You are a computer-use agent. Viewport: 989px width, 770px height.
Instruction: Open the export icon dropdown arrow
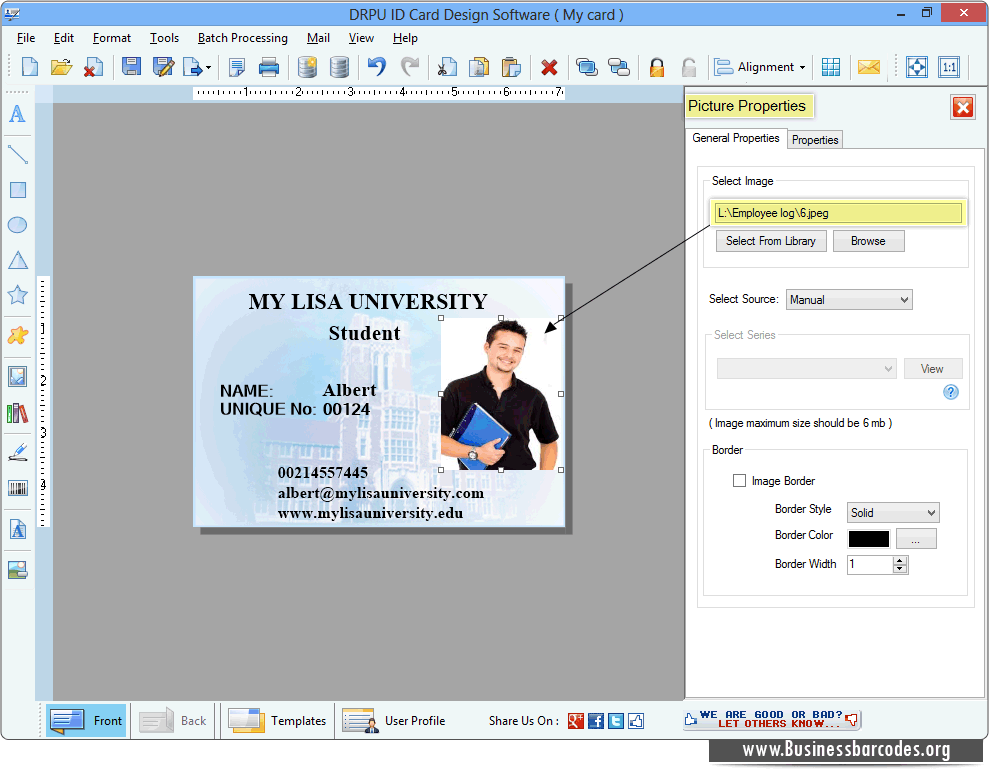(208, 67)
